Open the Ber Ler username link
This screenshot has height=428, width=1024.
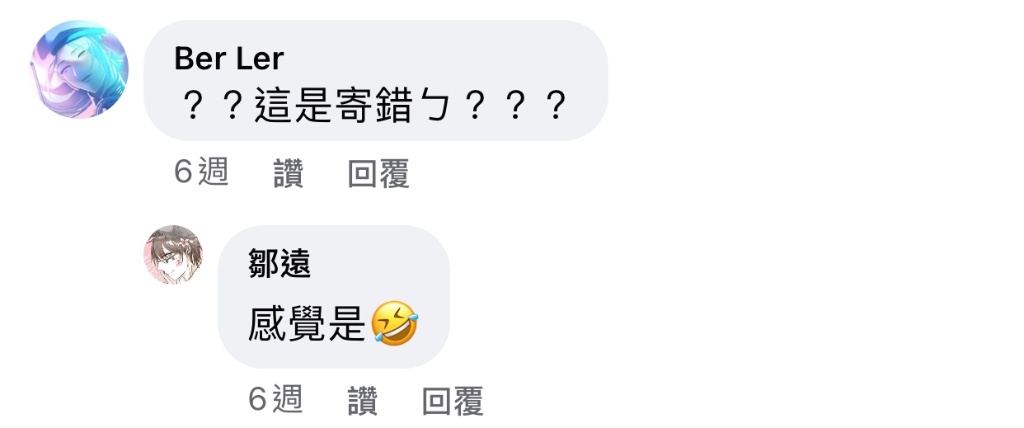[229, 59]
